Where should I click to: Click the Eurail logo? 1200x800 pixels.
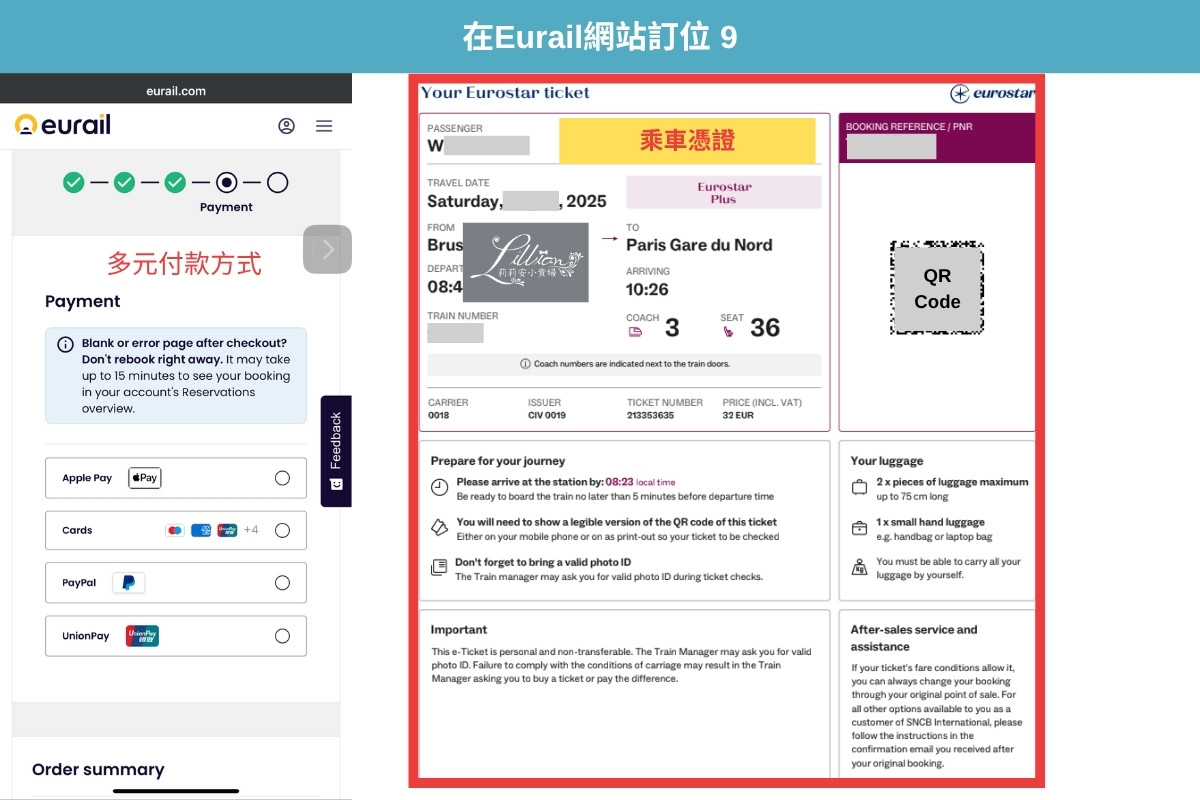[x=62, y=125]
